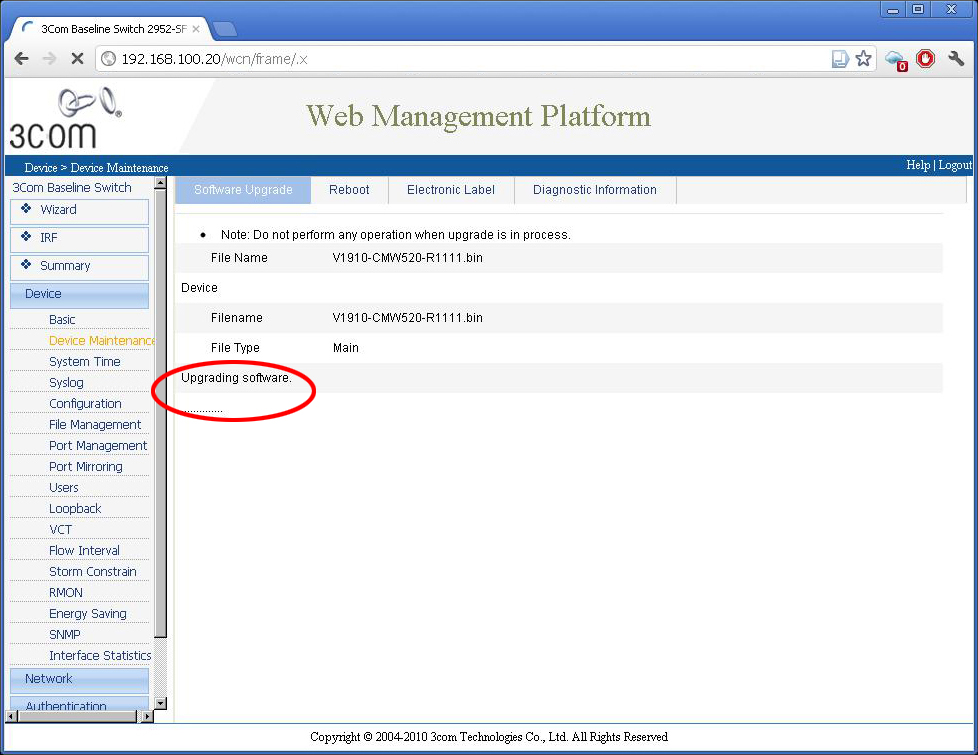Select Device Maintenance in the sidebar
978x755 pixels.
pos(102,341)
